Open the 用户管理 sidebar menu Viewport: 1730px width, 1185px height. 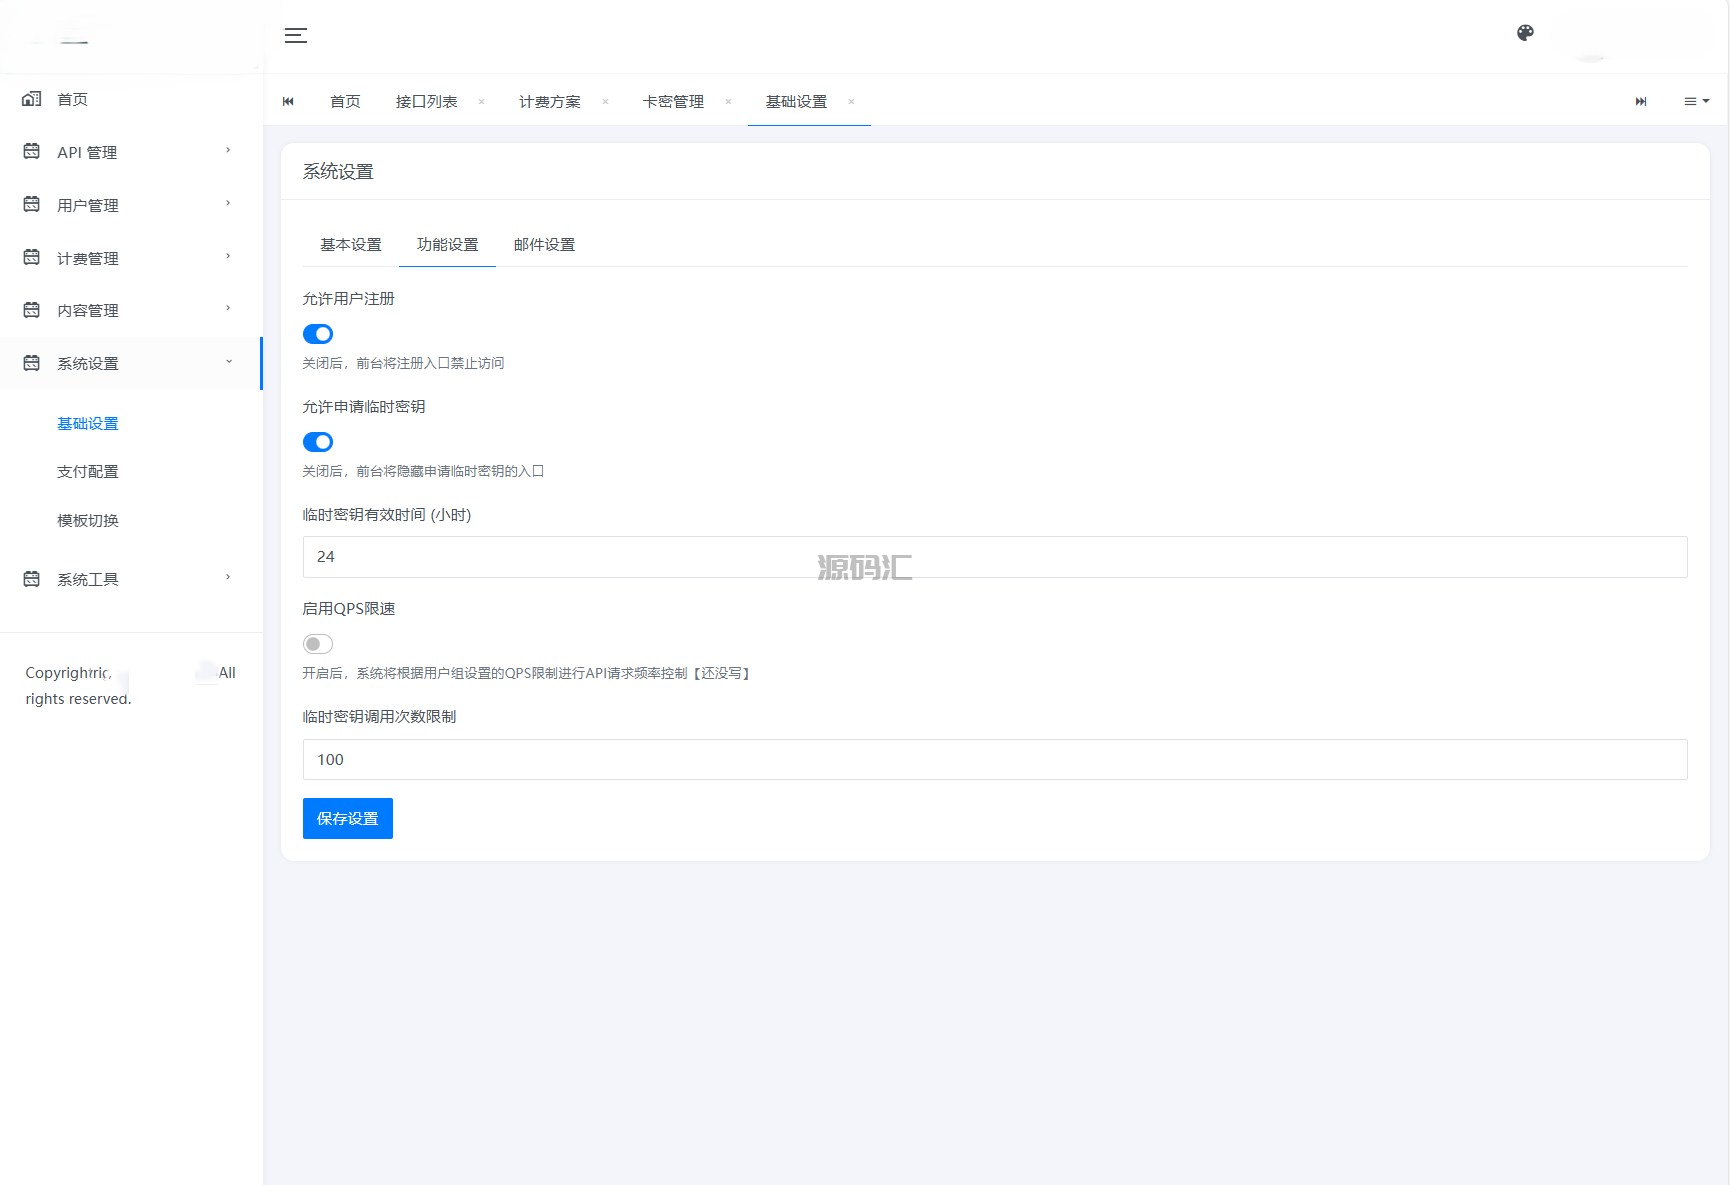(x=130, y=204)
